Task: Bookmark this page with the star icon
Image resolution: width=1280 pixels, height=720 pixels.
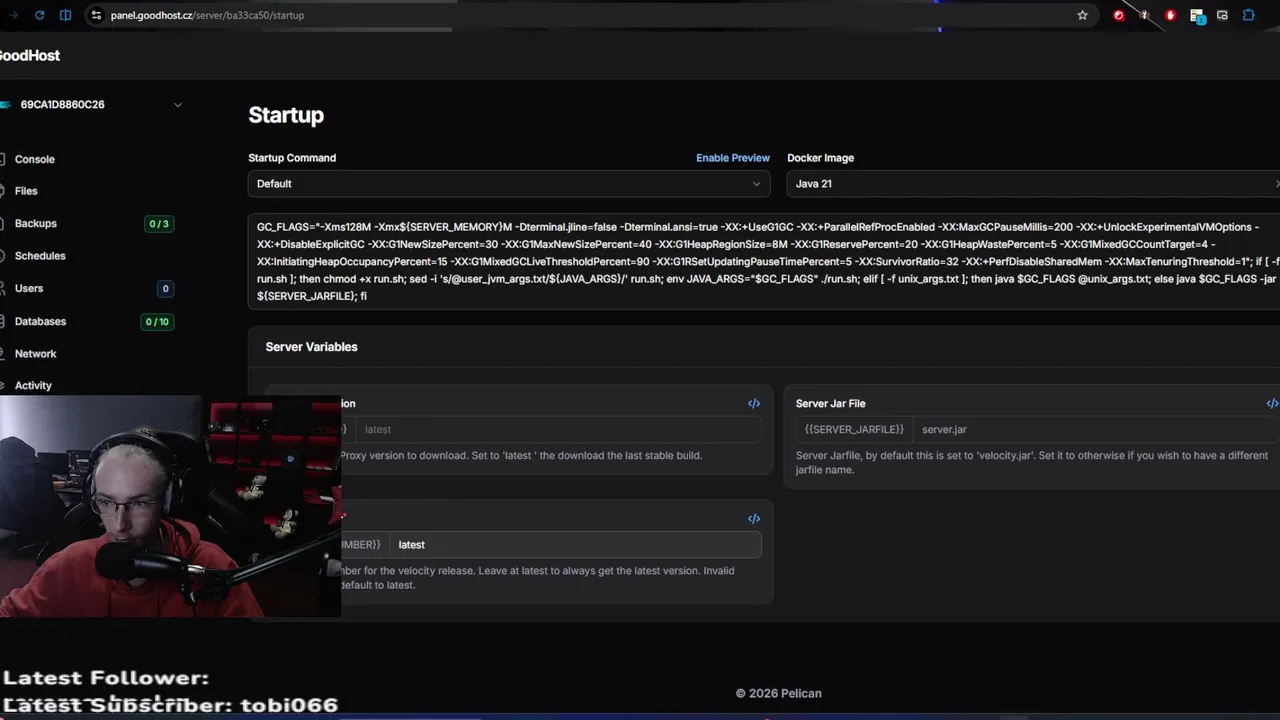Action: (x=1082, y=15)
